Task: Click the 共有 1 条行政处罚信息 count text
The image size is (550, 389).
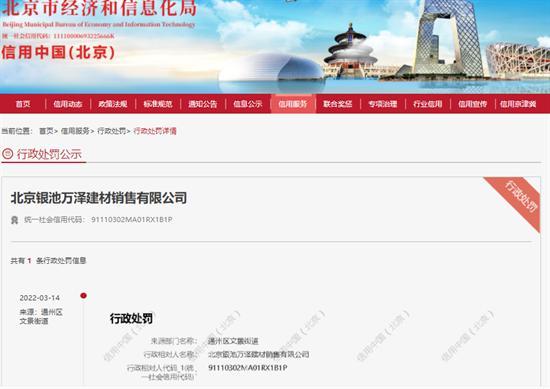Action: tap(48, 261)
